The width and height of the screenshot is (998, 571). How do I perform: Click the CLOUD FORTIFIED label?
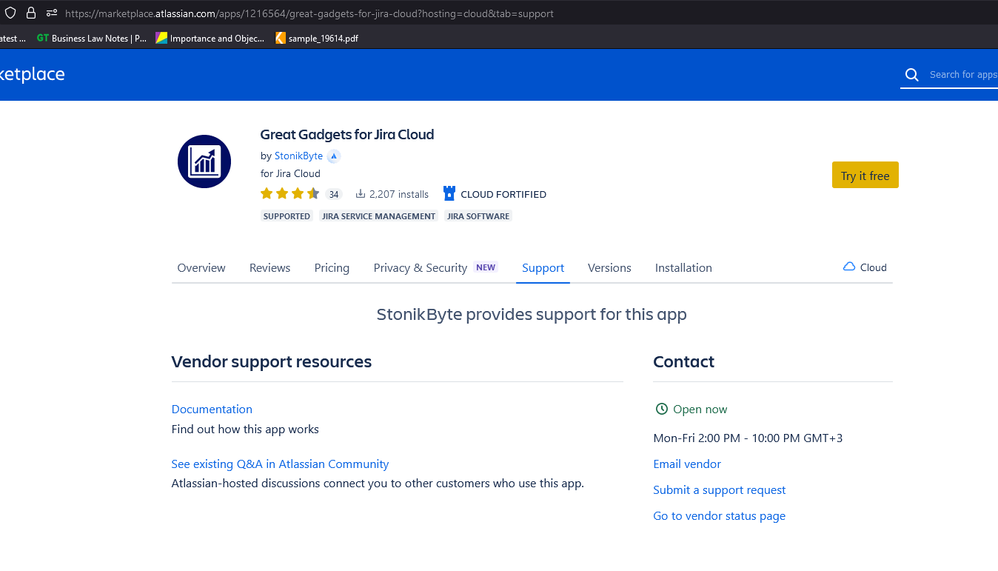pos(503,194)
